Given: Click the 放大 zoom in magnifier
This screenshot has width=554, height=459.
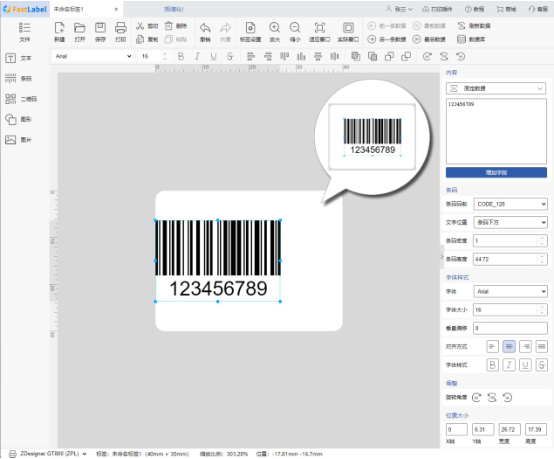Looking at the screenshot, I should coord(275,28).
